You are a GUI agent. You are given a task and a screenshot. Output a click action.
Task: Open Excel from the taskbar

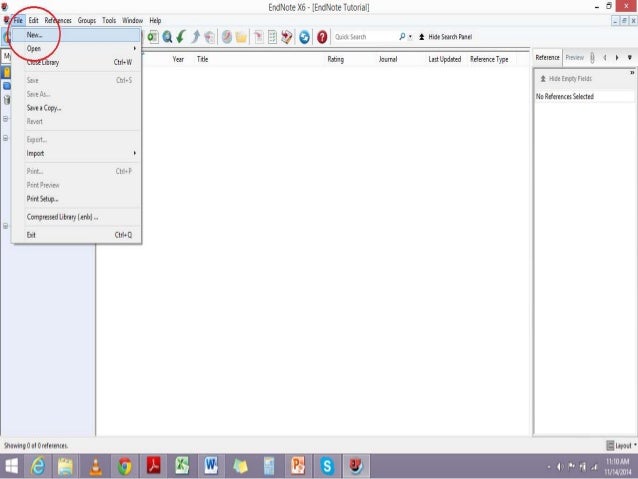tap(182, 466)
